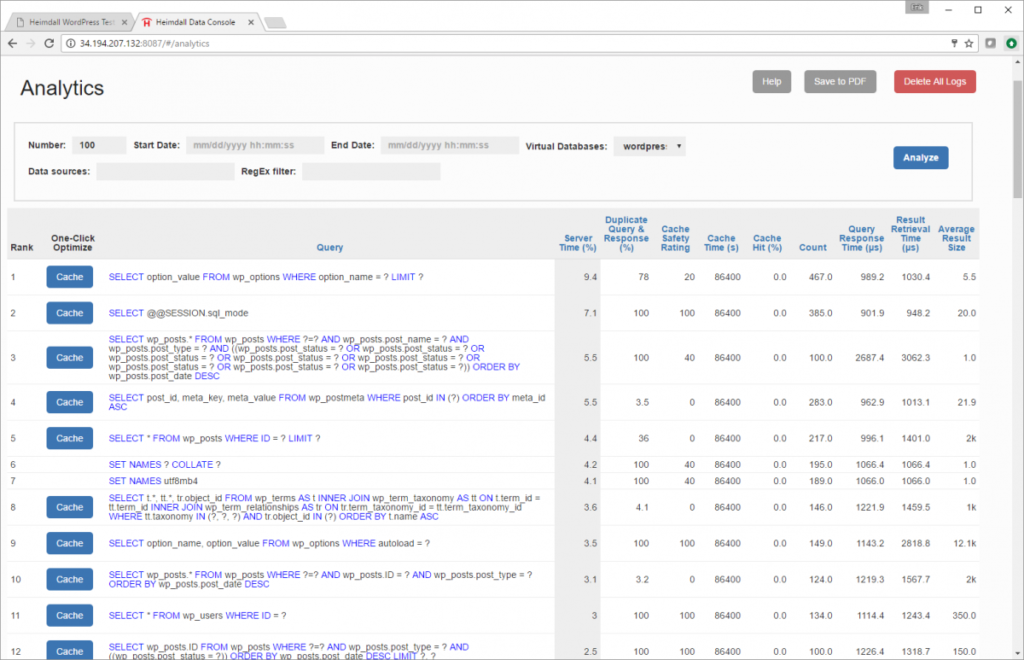Click count value 467.0
1024x660 pixels.
[x=820, y=277]
